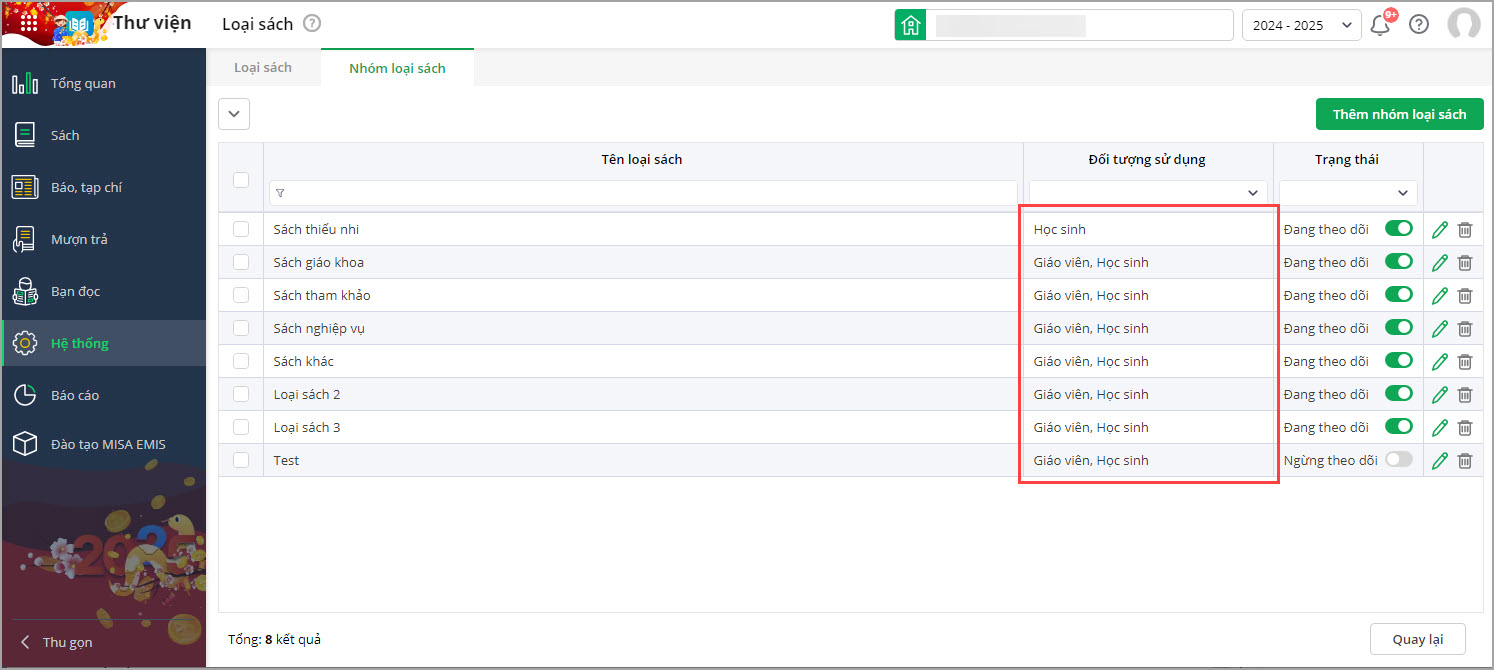Screen dimensions: 1494x670
Task: Open the Đối tượng sử dụng filter dropdown
Action: 1148,193
